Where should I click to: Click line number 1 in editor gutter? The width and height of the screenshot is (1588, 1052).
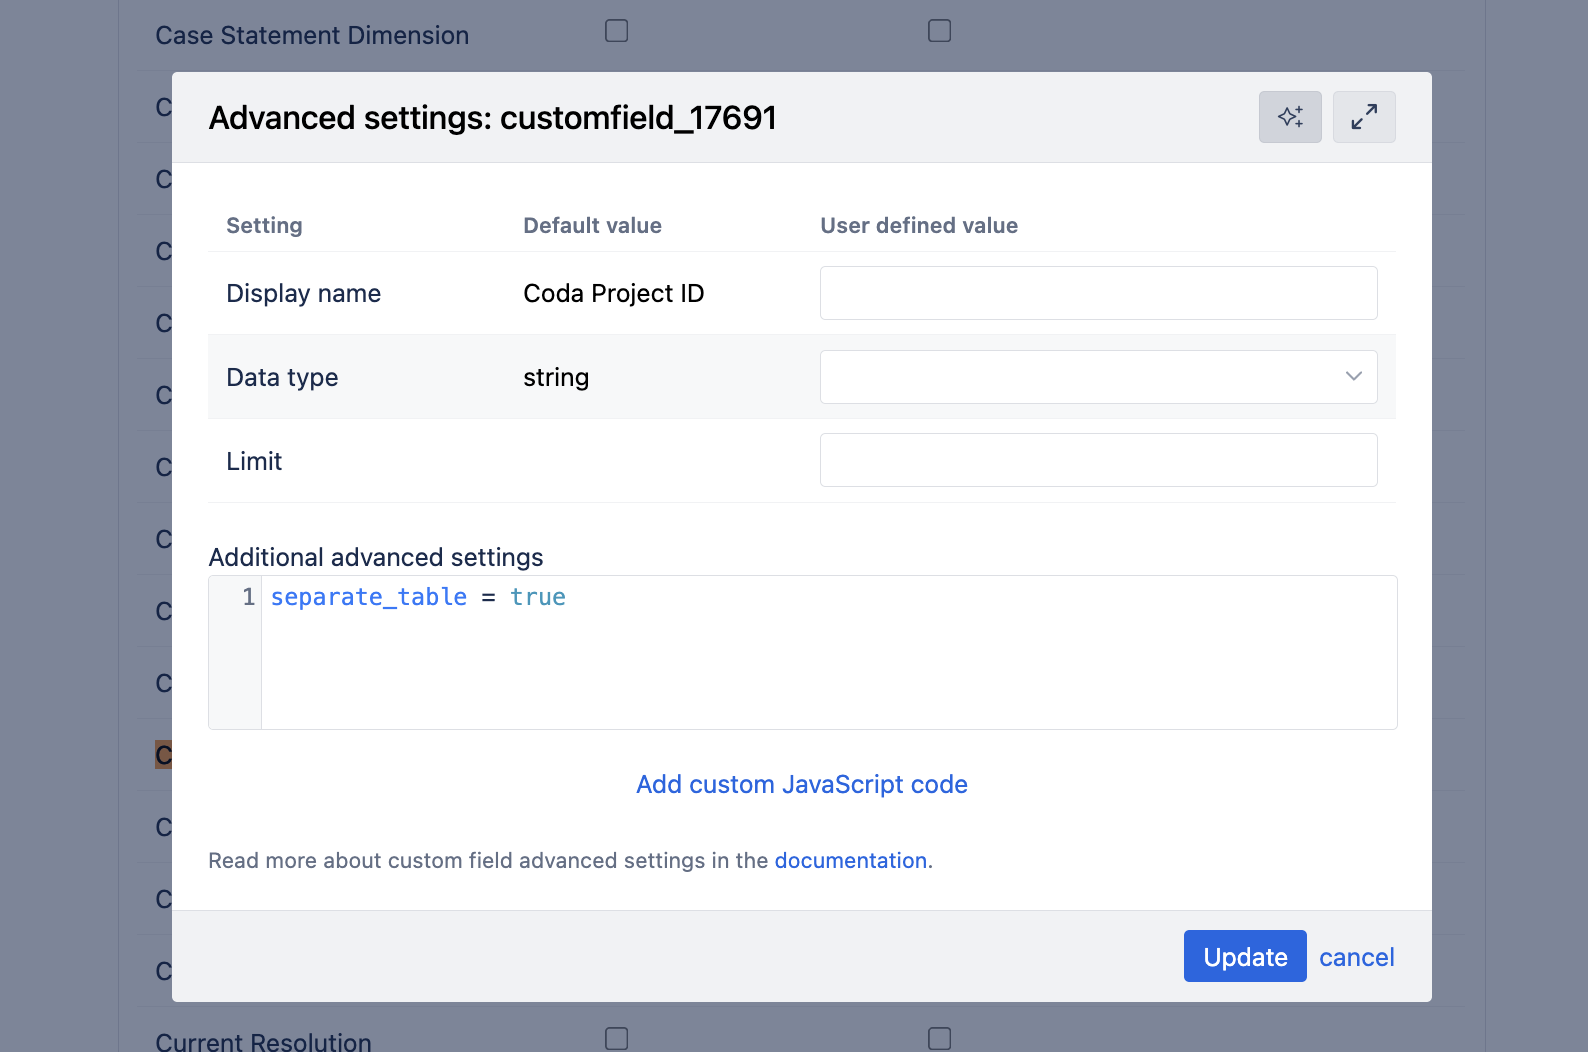pos(248,597)
